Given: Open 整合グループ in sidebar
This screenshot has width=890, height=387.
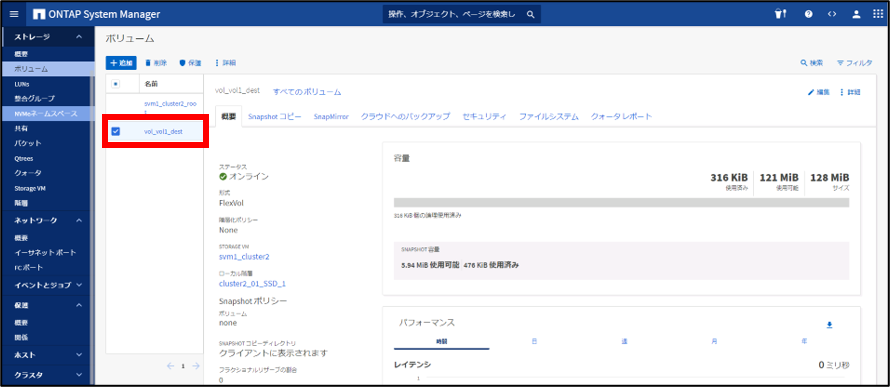Looking at the screenshot, I should point(35,98).
